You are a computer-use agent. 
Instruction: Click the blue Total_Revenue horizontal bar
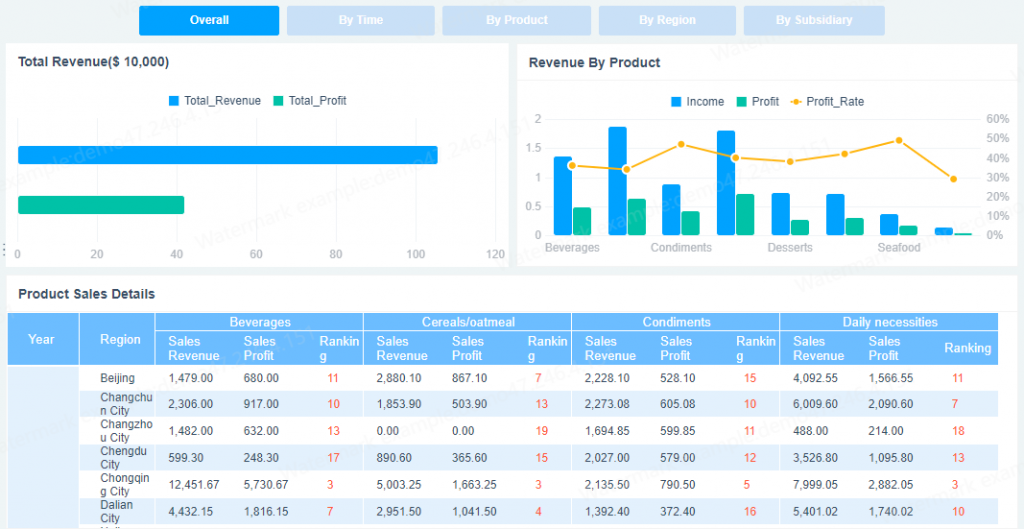(x=227, y=155)
